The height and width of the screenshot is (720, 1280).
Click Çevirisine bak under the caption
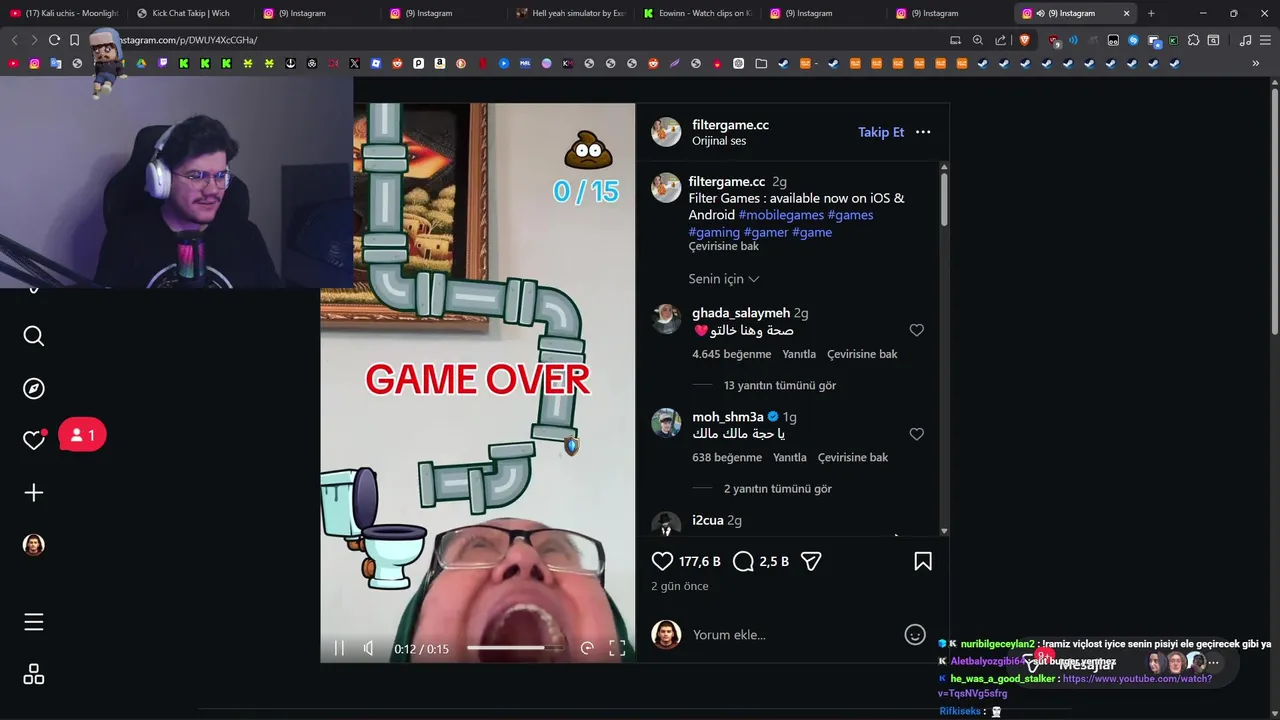point(724,246)
